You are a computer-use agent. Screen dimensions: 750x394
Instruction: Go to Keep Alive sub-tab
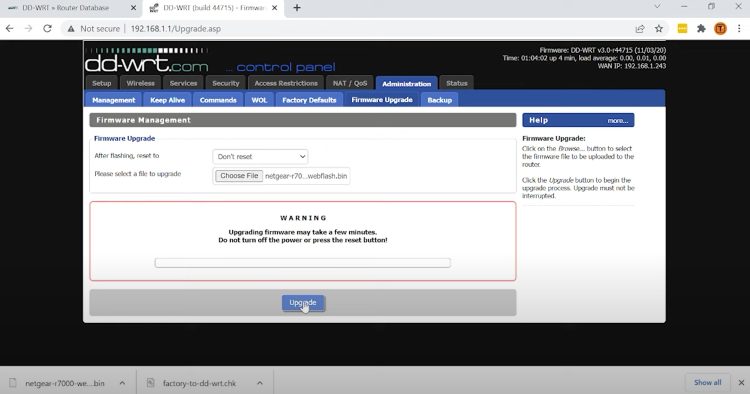167,100
